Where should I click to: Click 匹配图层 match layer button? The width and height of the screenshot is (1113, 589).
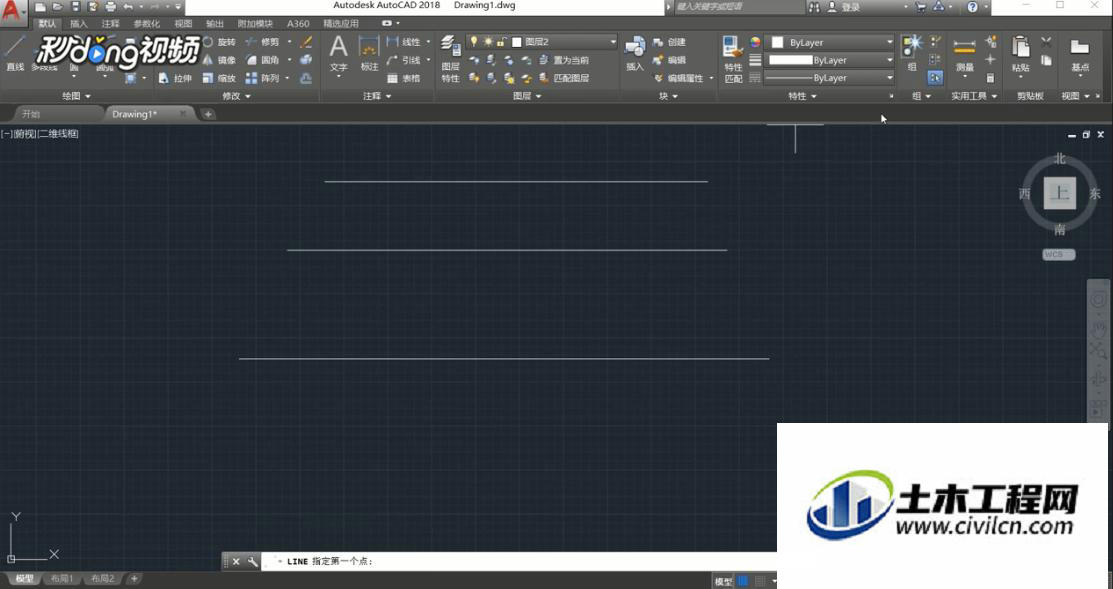coord(564,78)
